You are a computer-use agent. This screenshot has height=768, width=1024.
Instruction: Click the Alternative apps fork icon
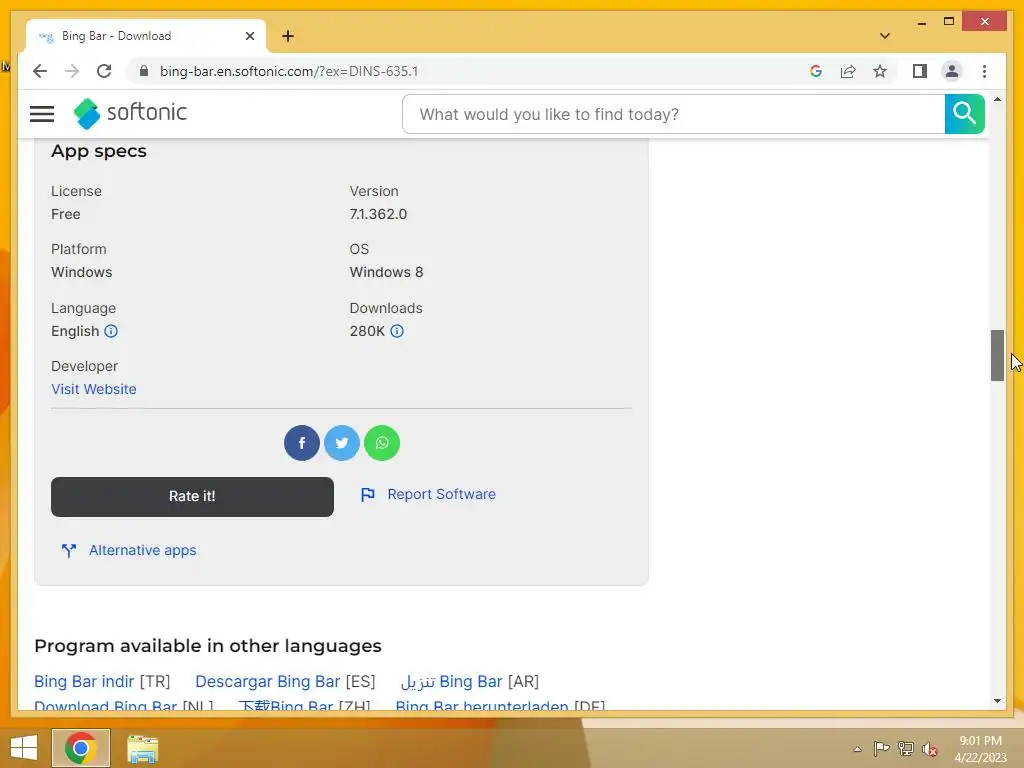pyautogui.click(x=69, y=551)
